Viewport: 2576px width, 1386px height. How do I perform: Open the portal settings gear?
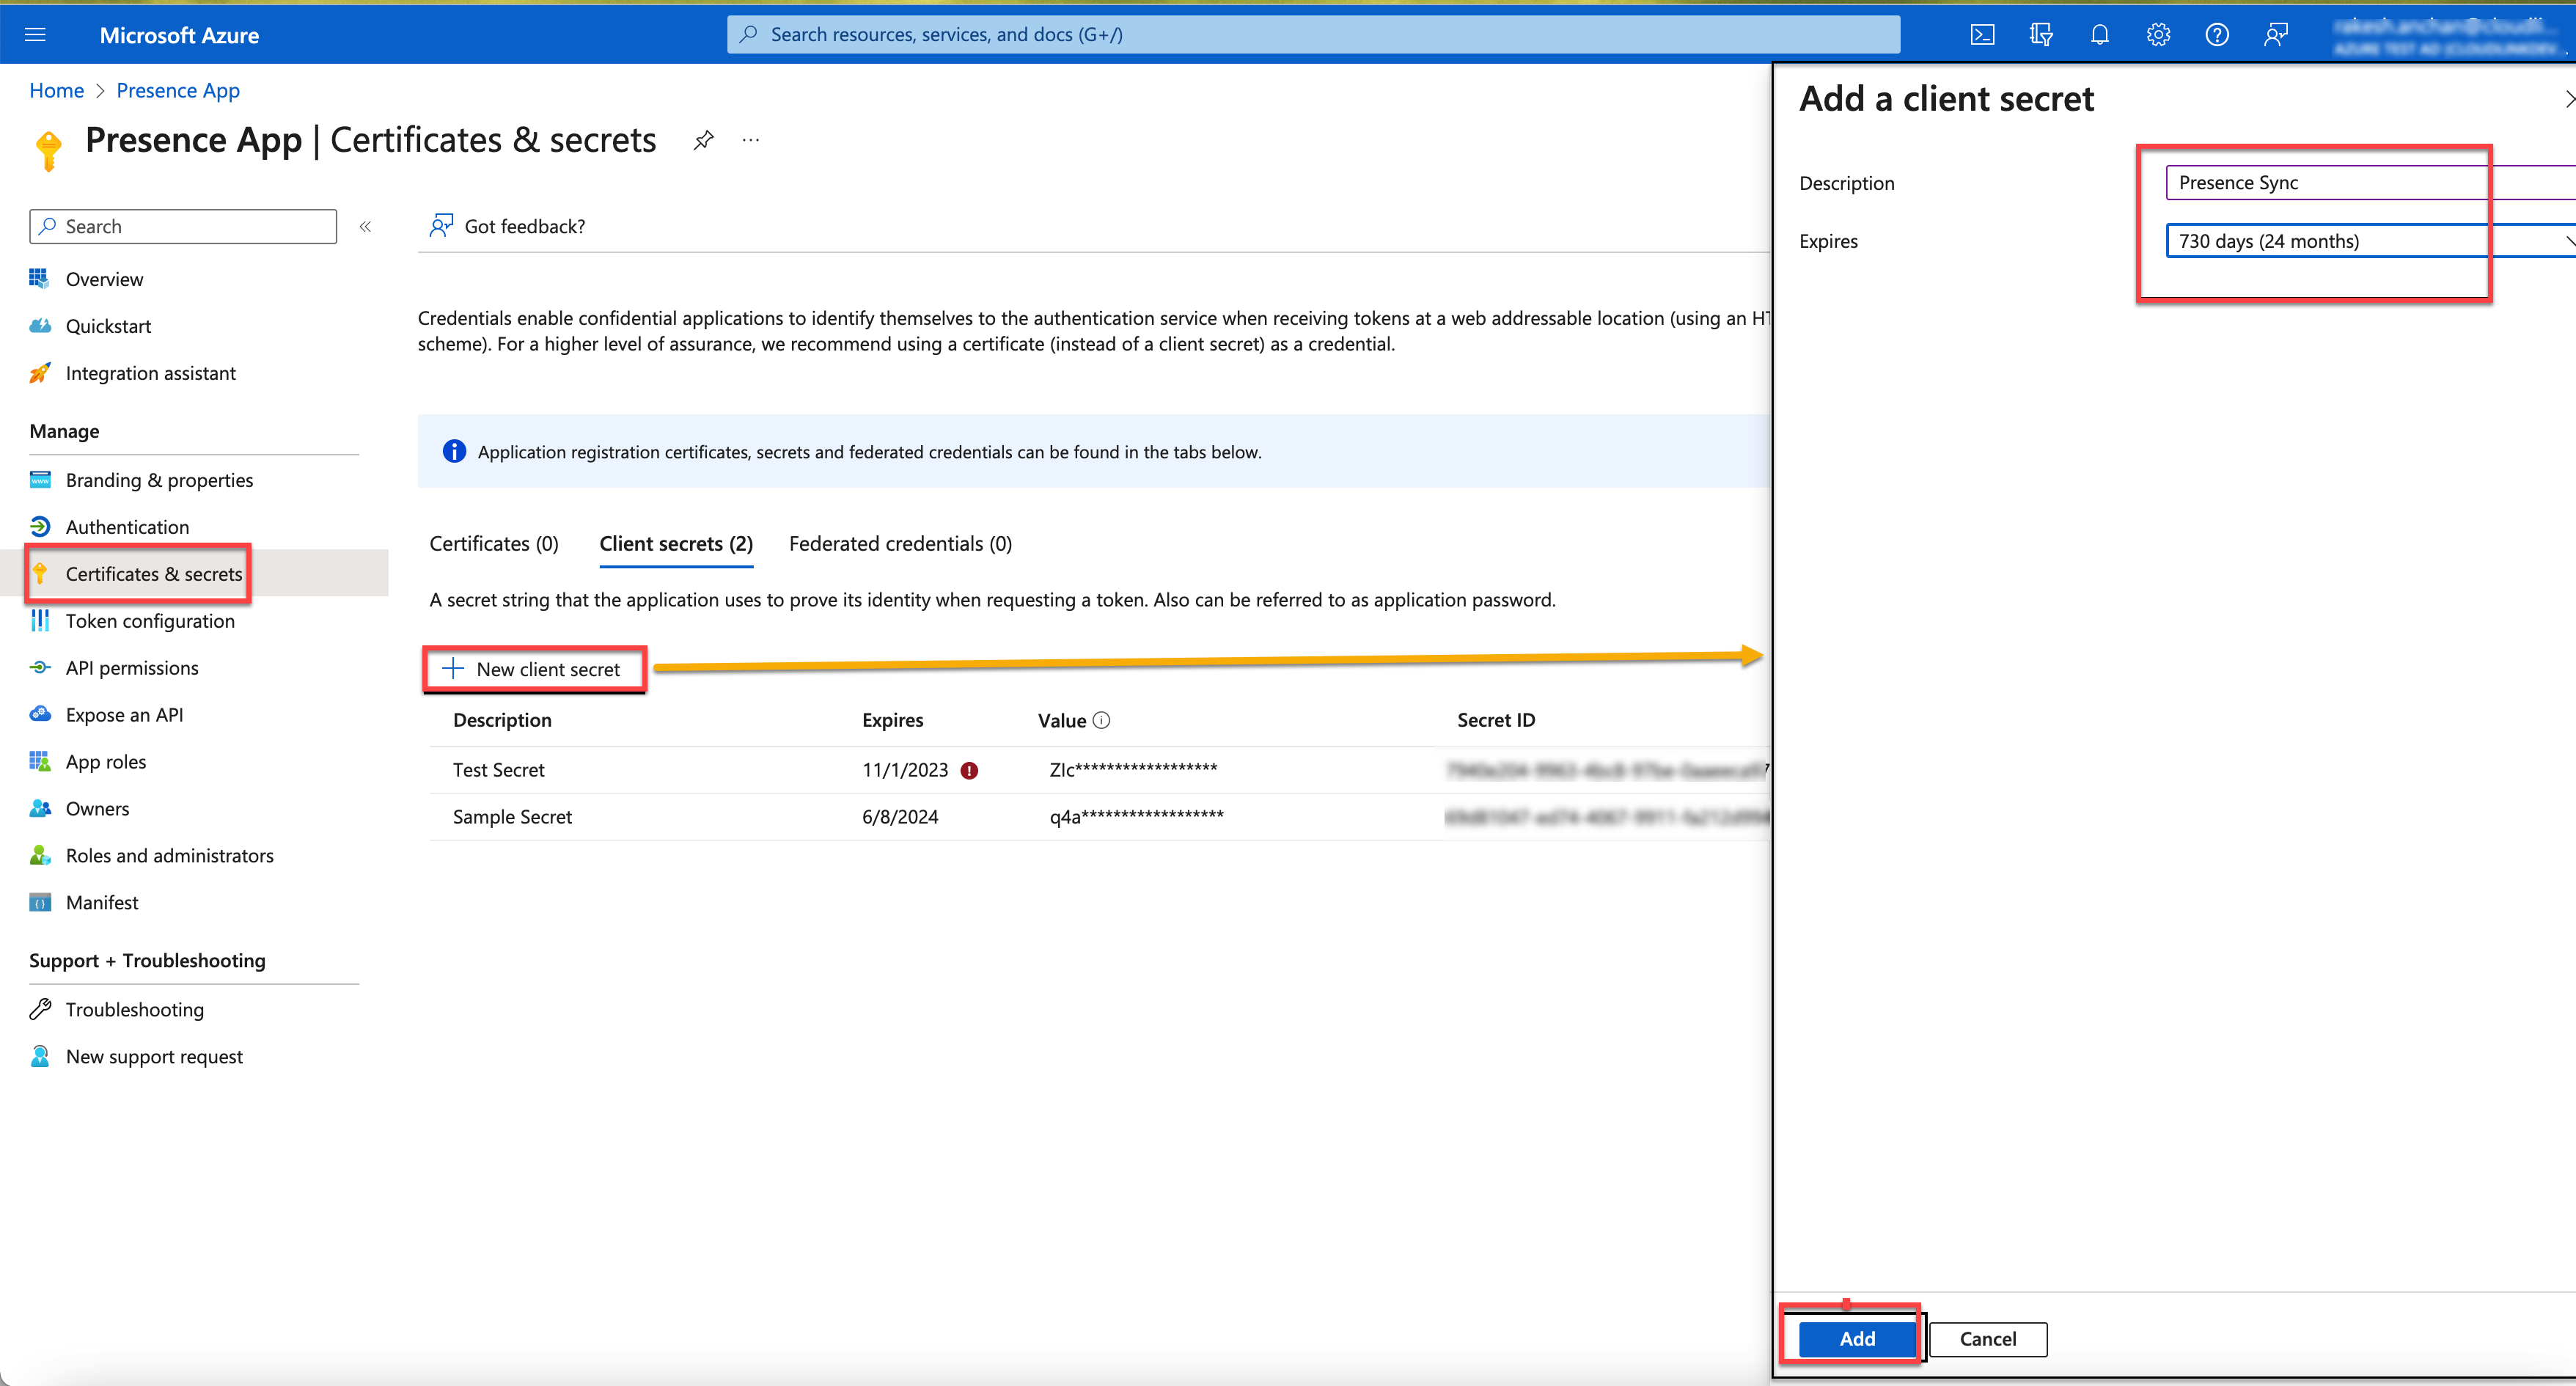pos(2158,35)
